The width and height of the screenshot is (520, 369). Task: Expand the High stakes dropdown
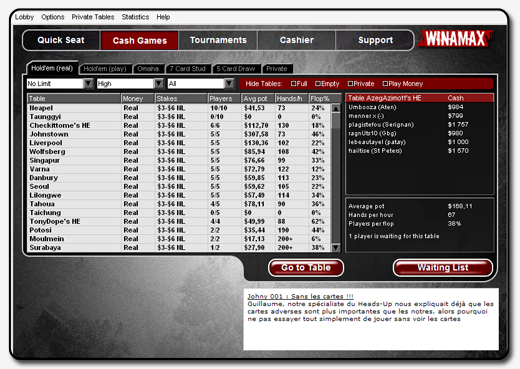click(x=159, y=83)
